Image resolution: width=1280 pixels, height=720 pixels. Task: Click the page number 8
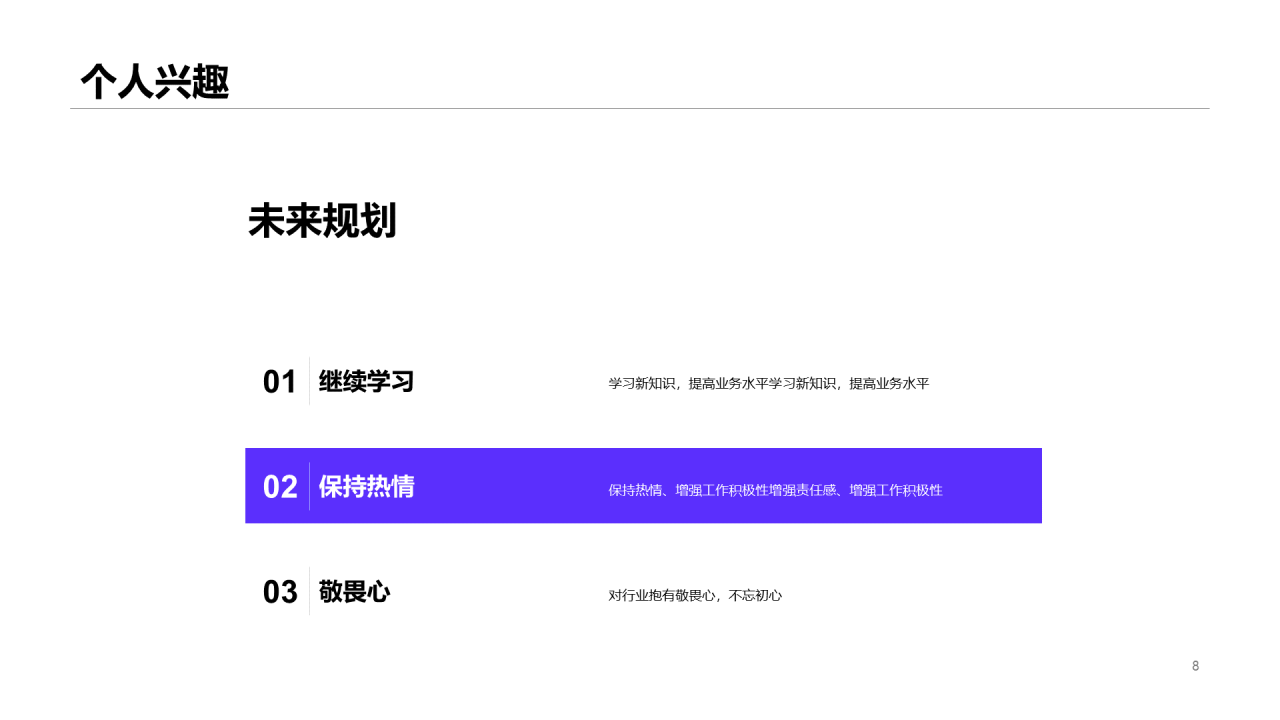click(1193, 665)
